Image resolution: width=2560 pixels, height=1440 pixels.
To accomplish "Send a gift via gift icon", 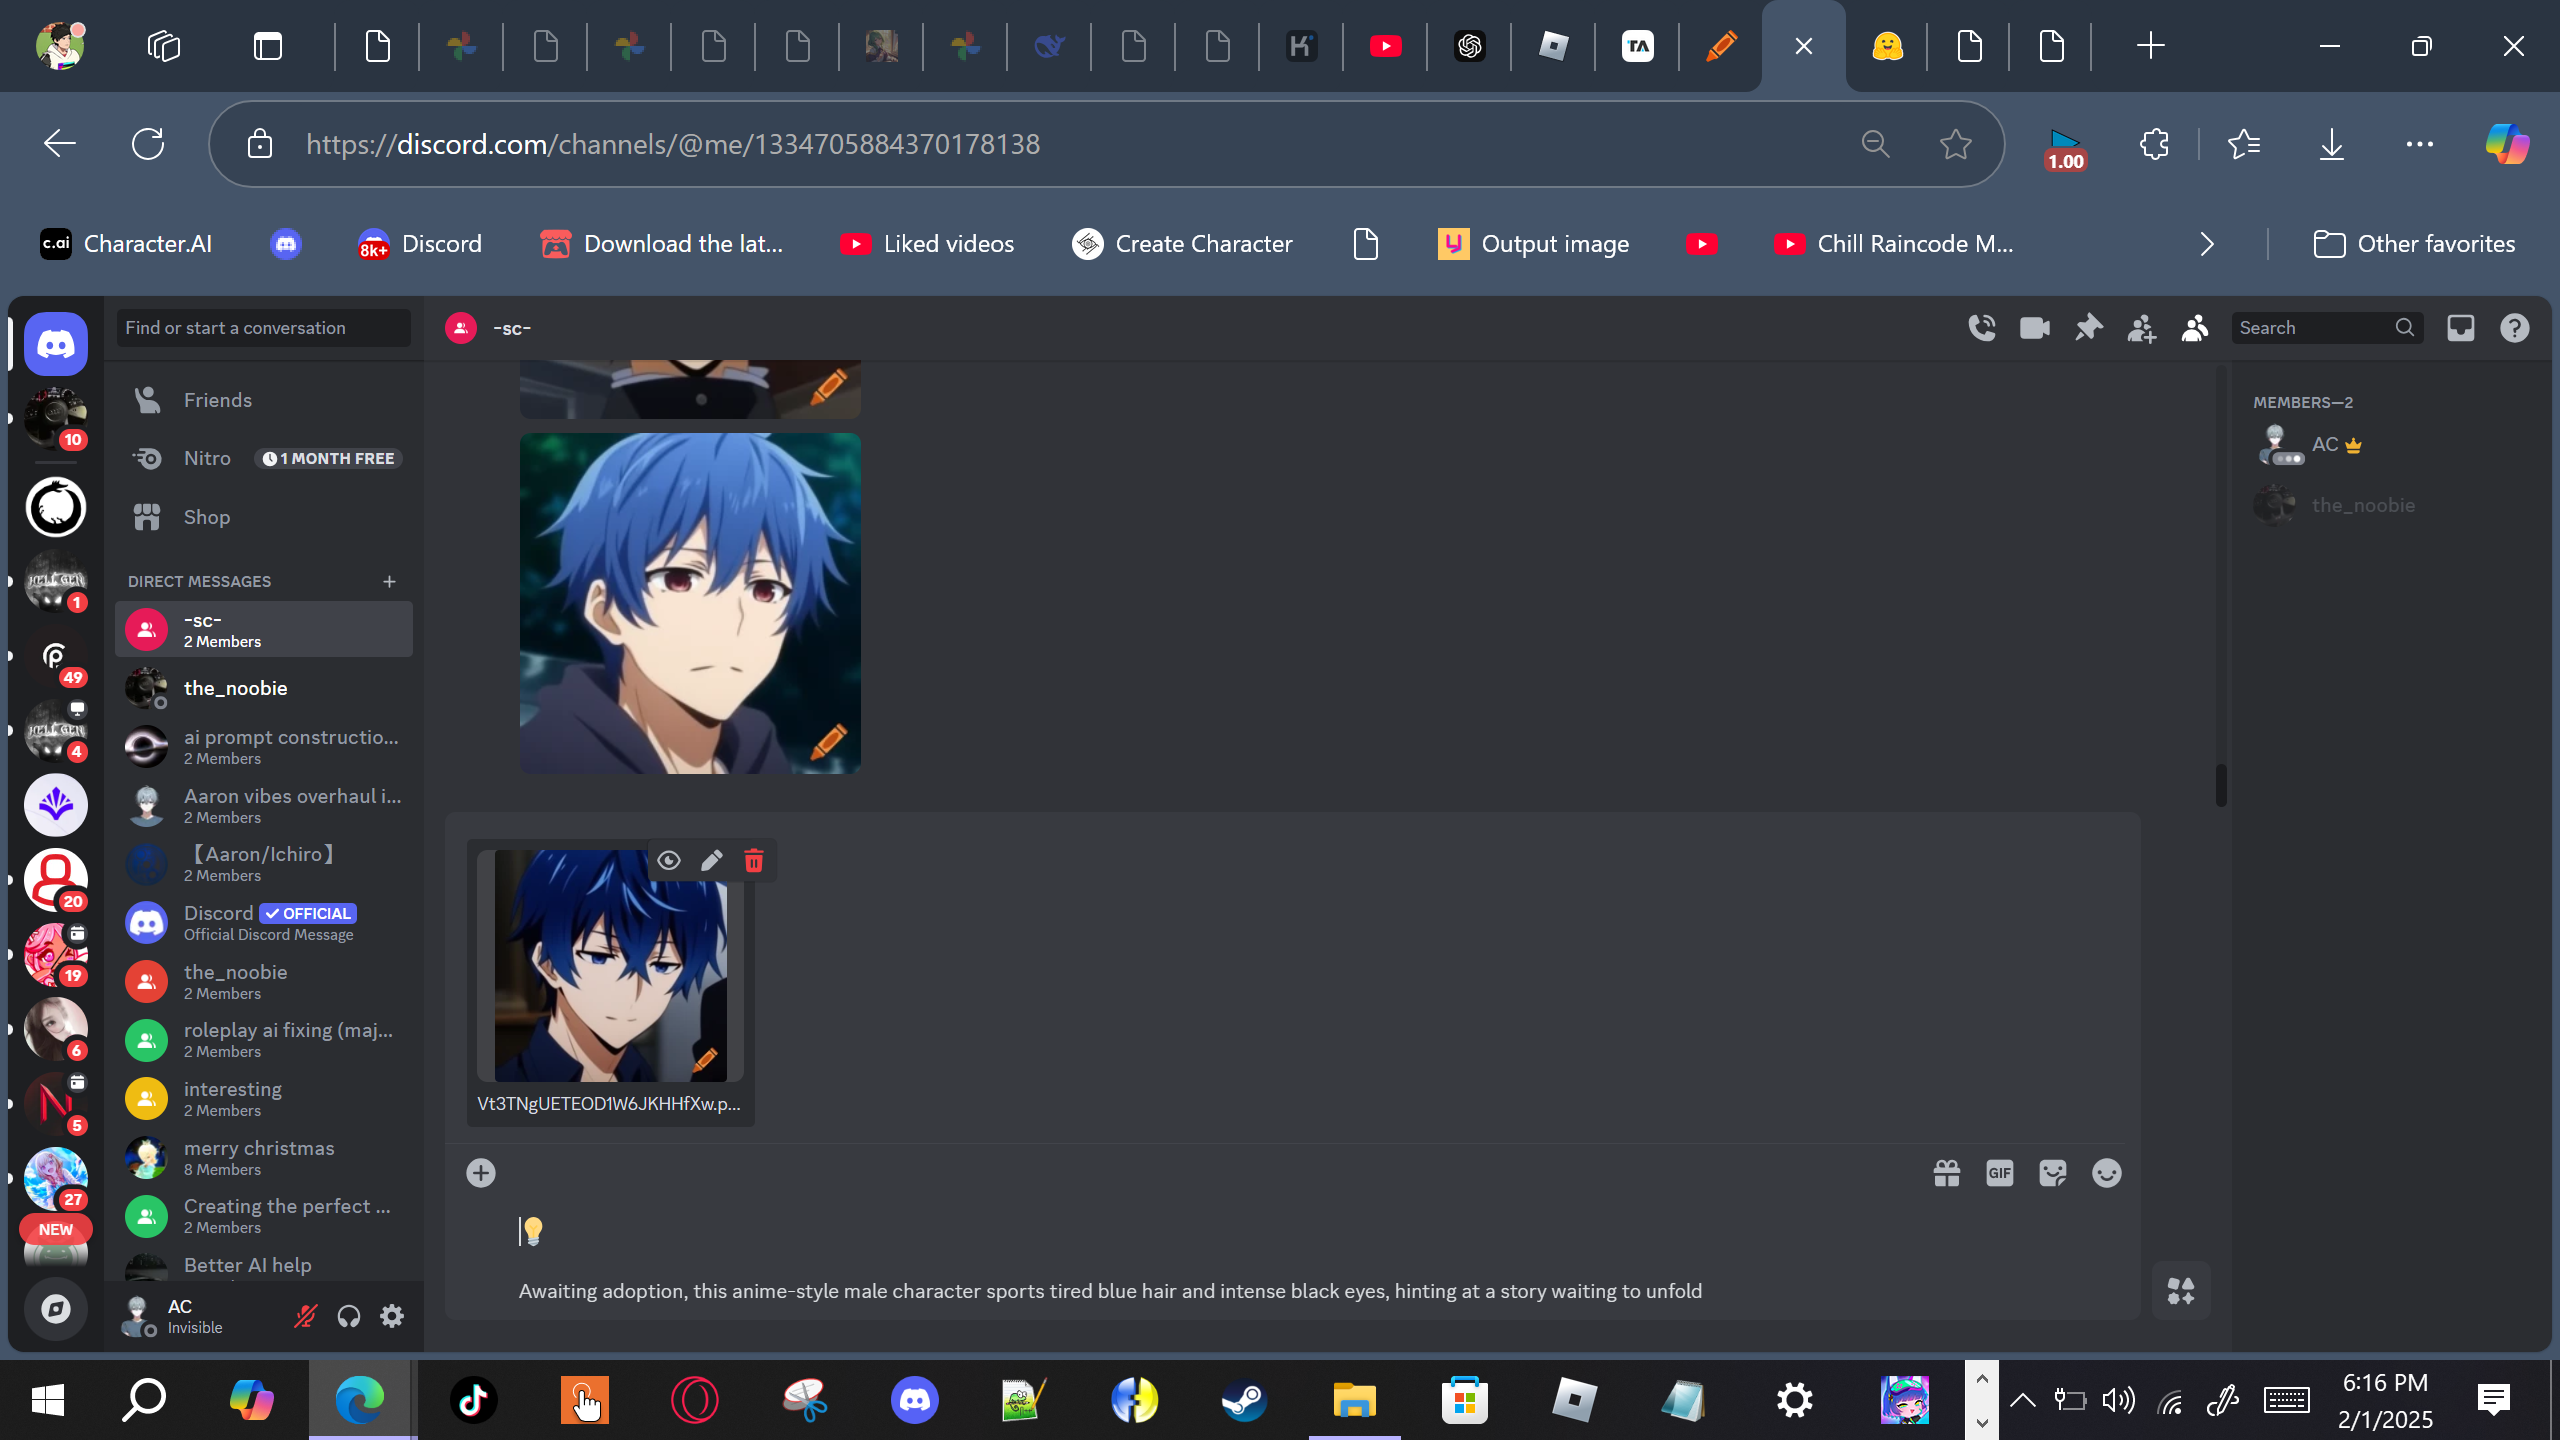I will tap(1946, 1173).
